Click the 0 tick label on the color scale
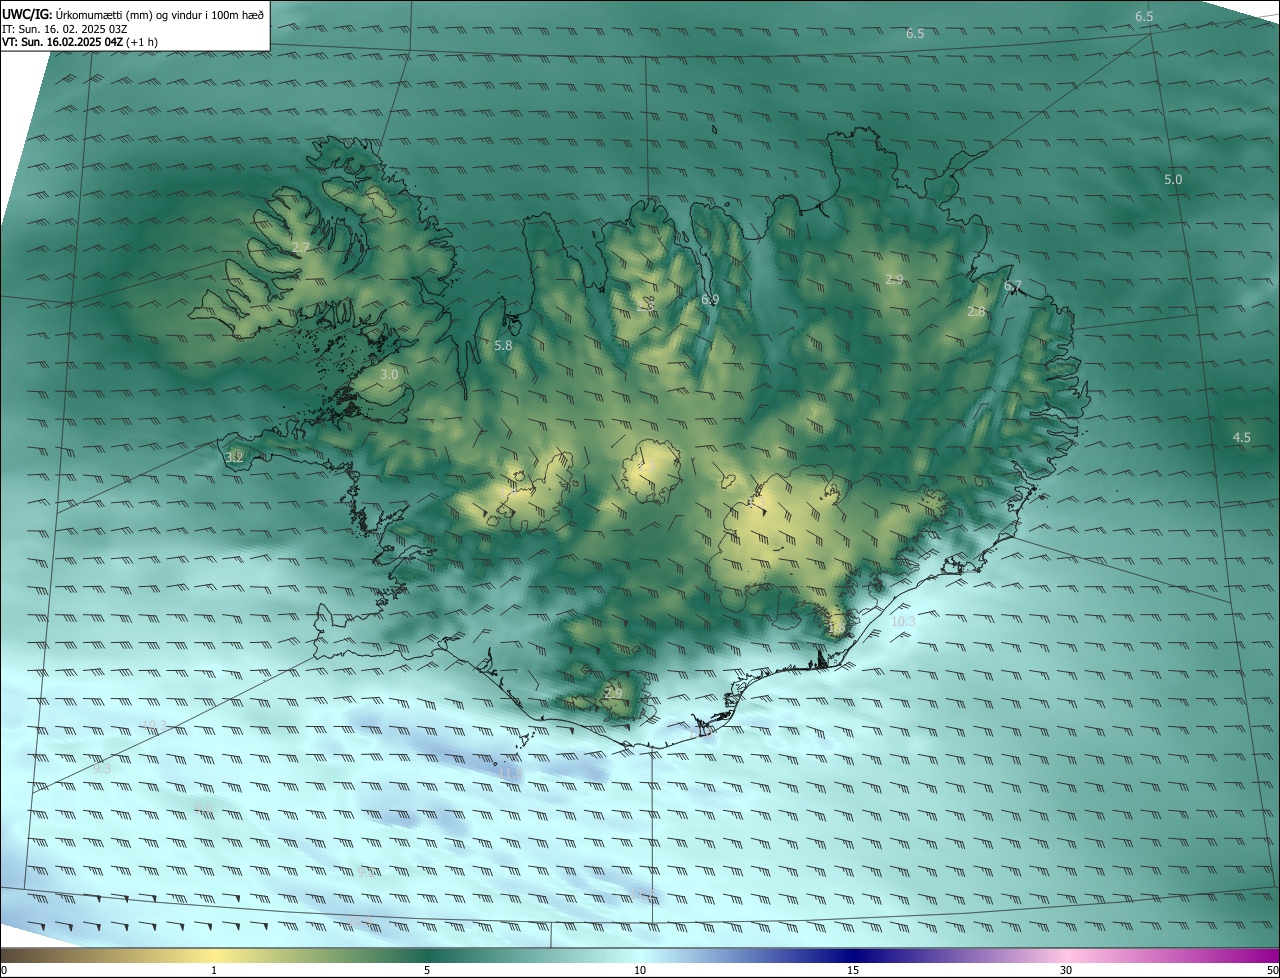1280x978 pixels. (x=4, y=970)
